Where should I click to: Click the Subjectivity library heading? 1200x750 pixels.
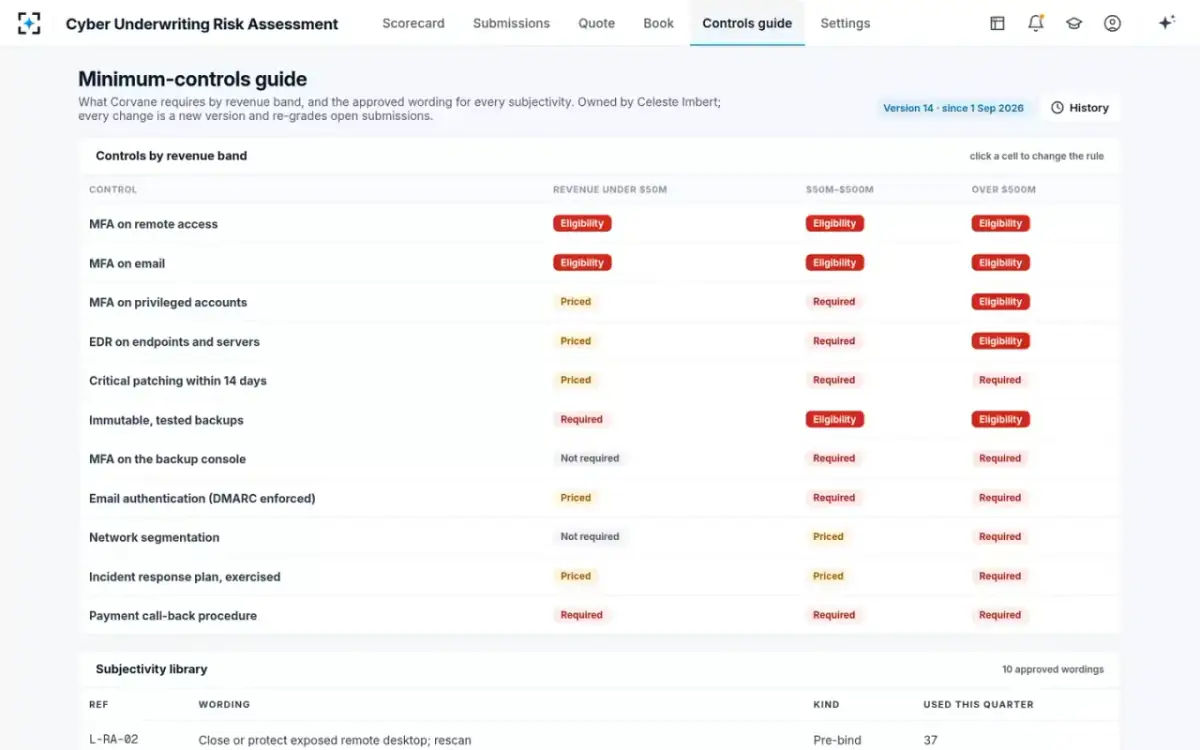pos(152,669)
